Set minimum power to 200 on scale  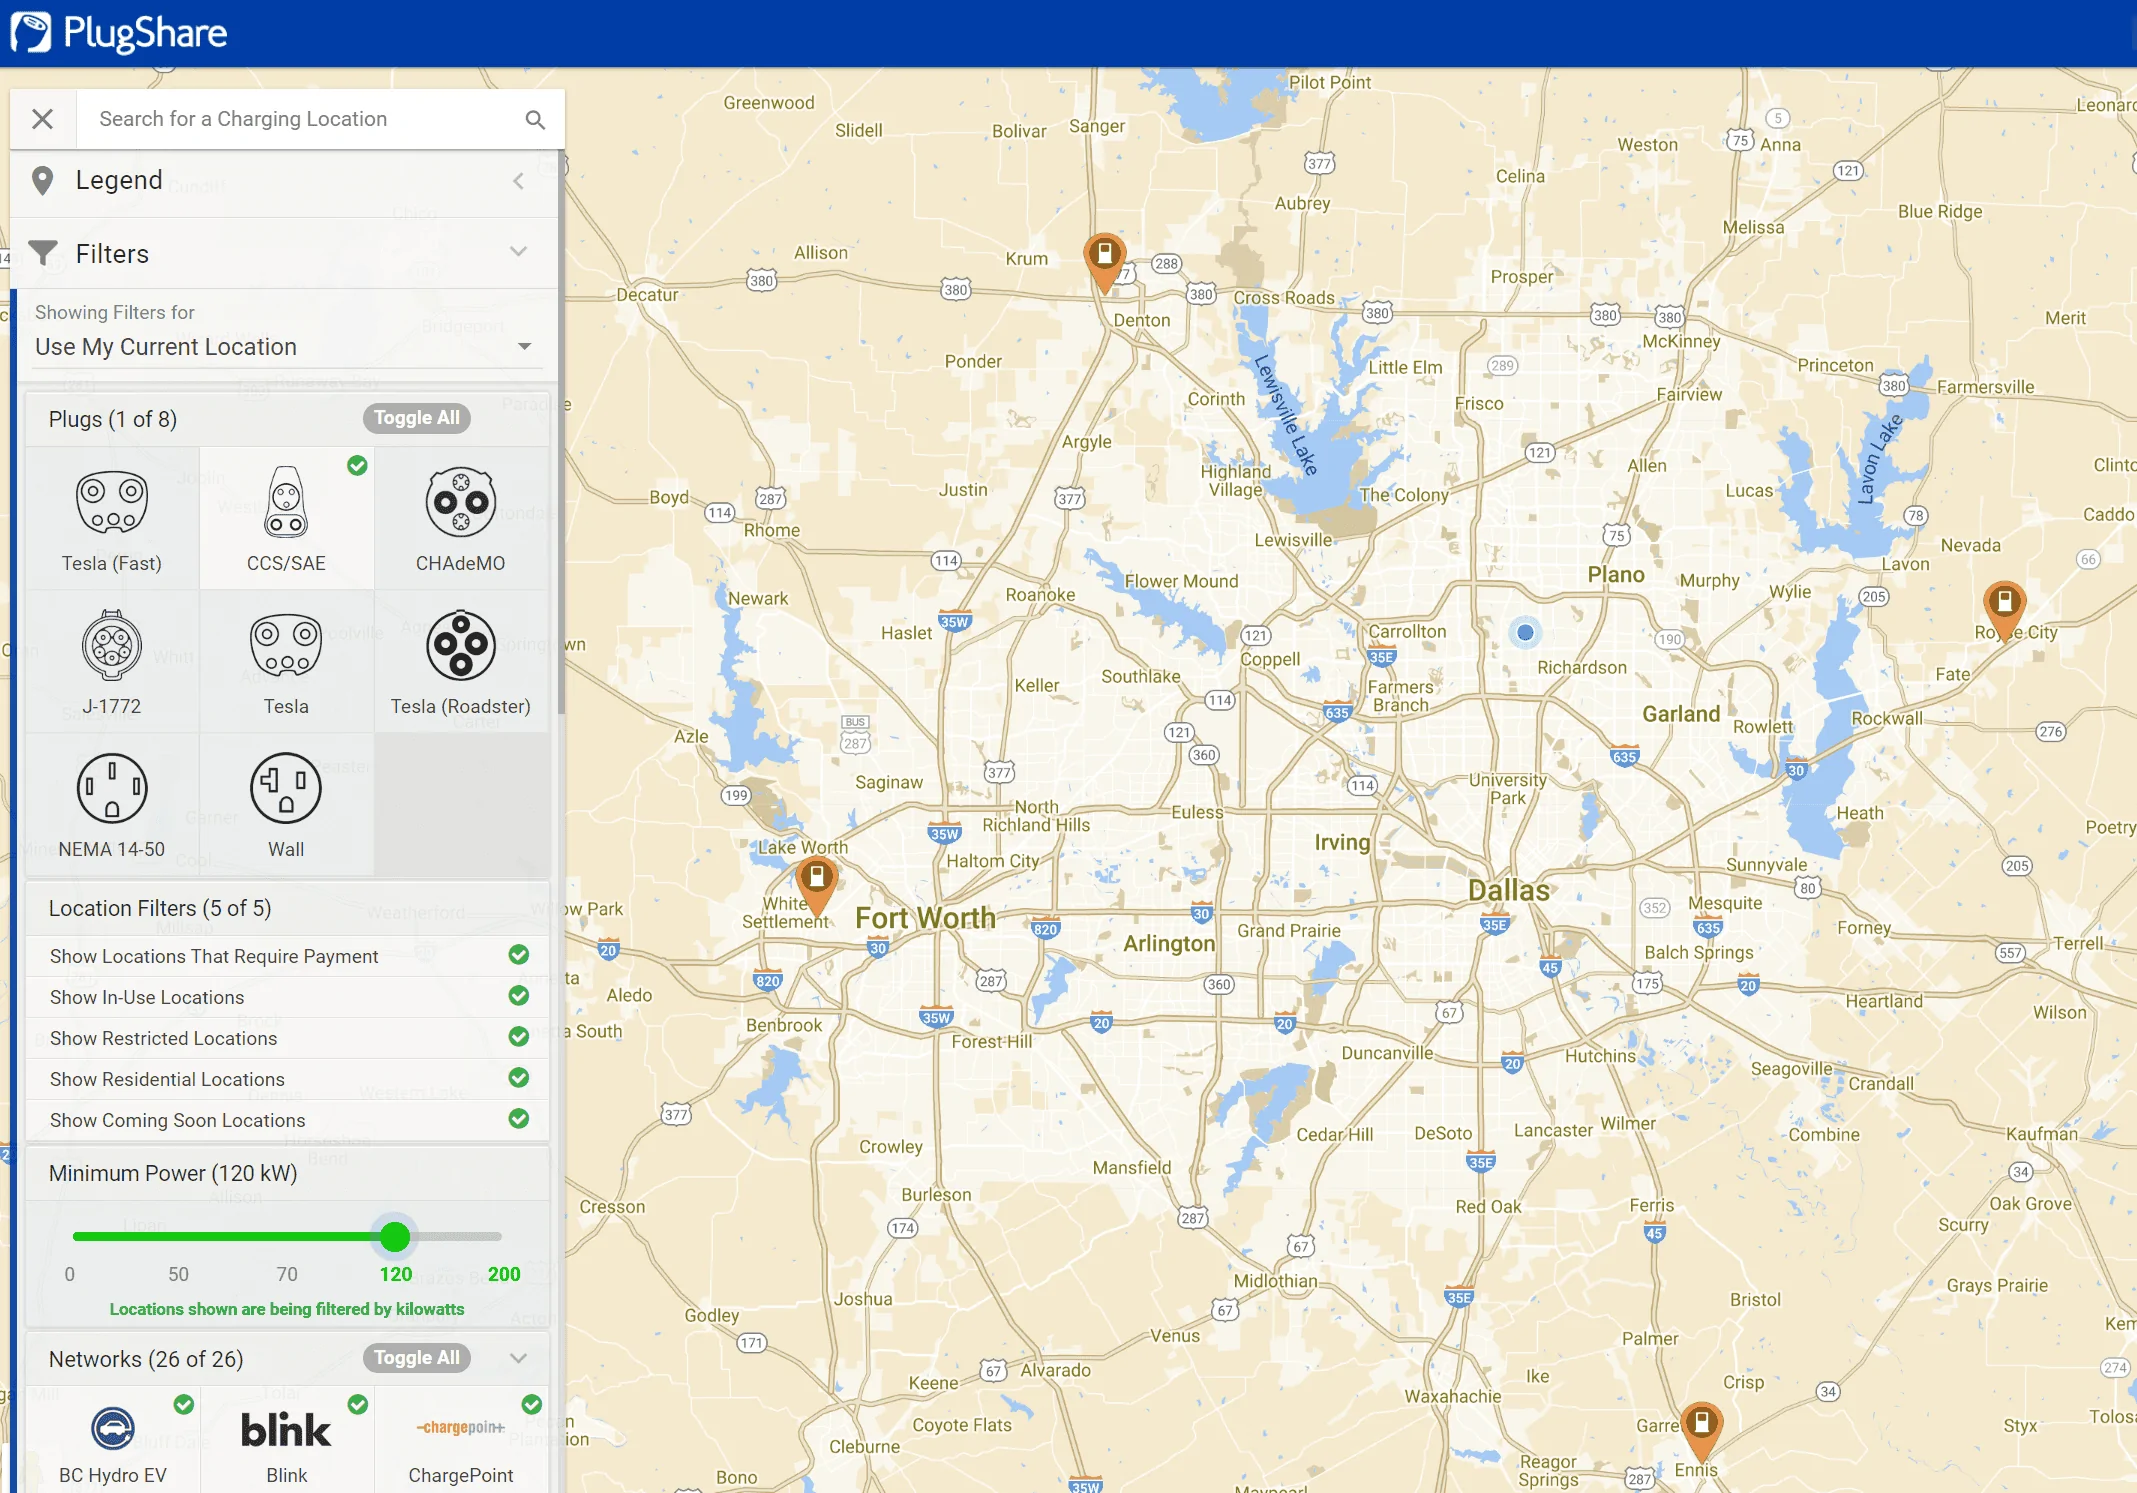coord(504,1274)
